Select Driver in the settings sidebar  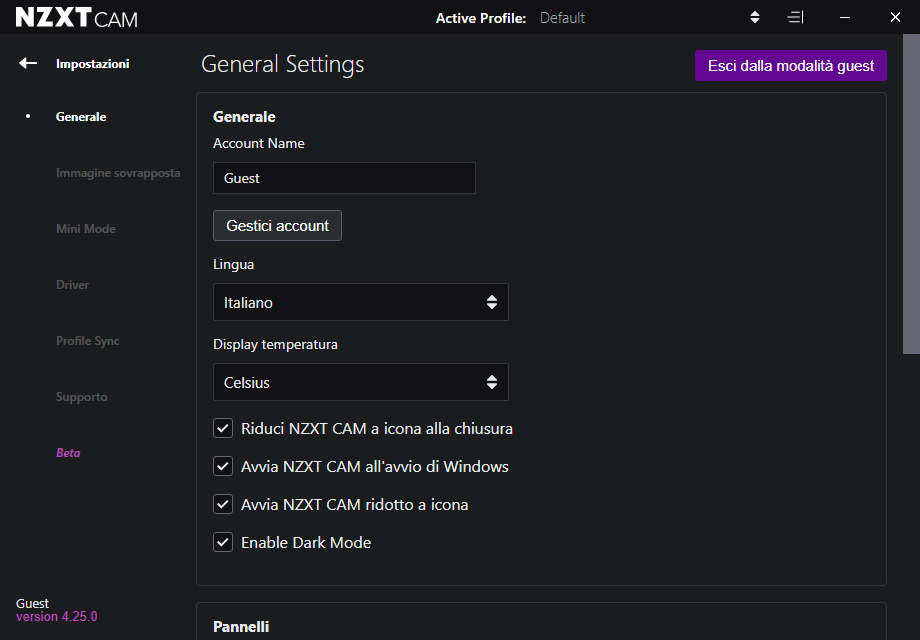pos(73,285)
